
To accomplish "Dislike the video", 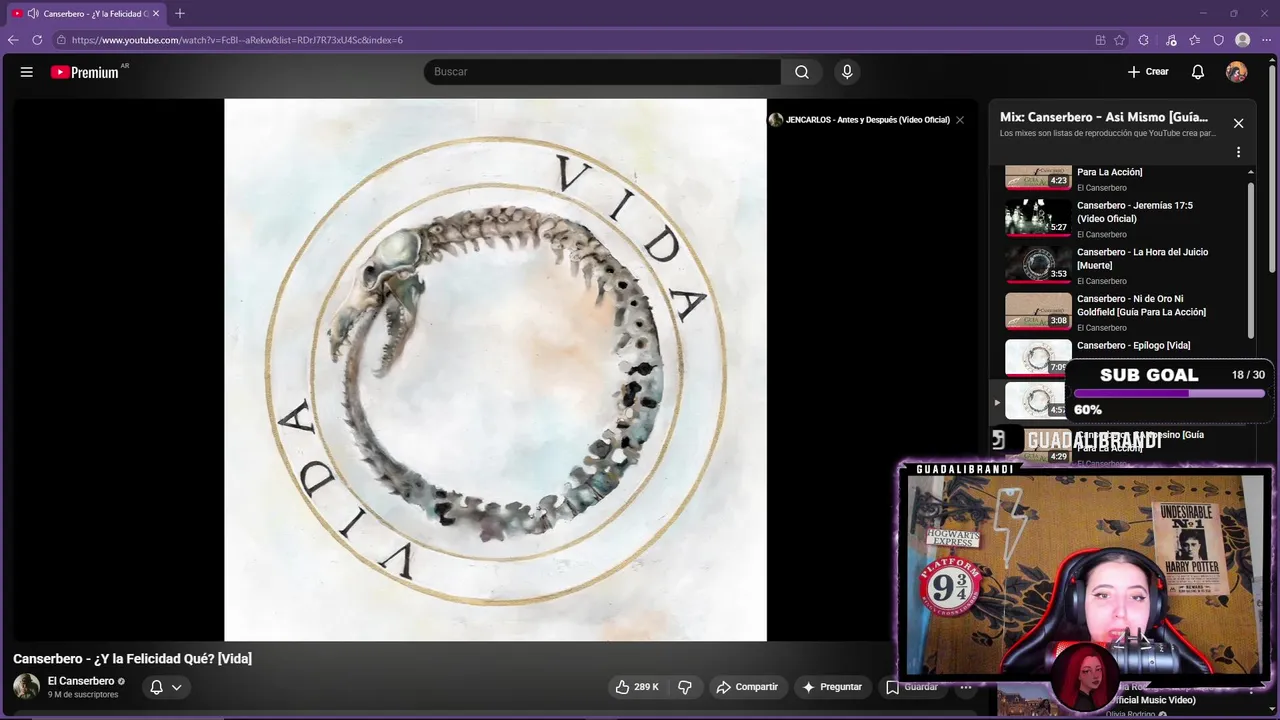I will [685, 687].
